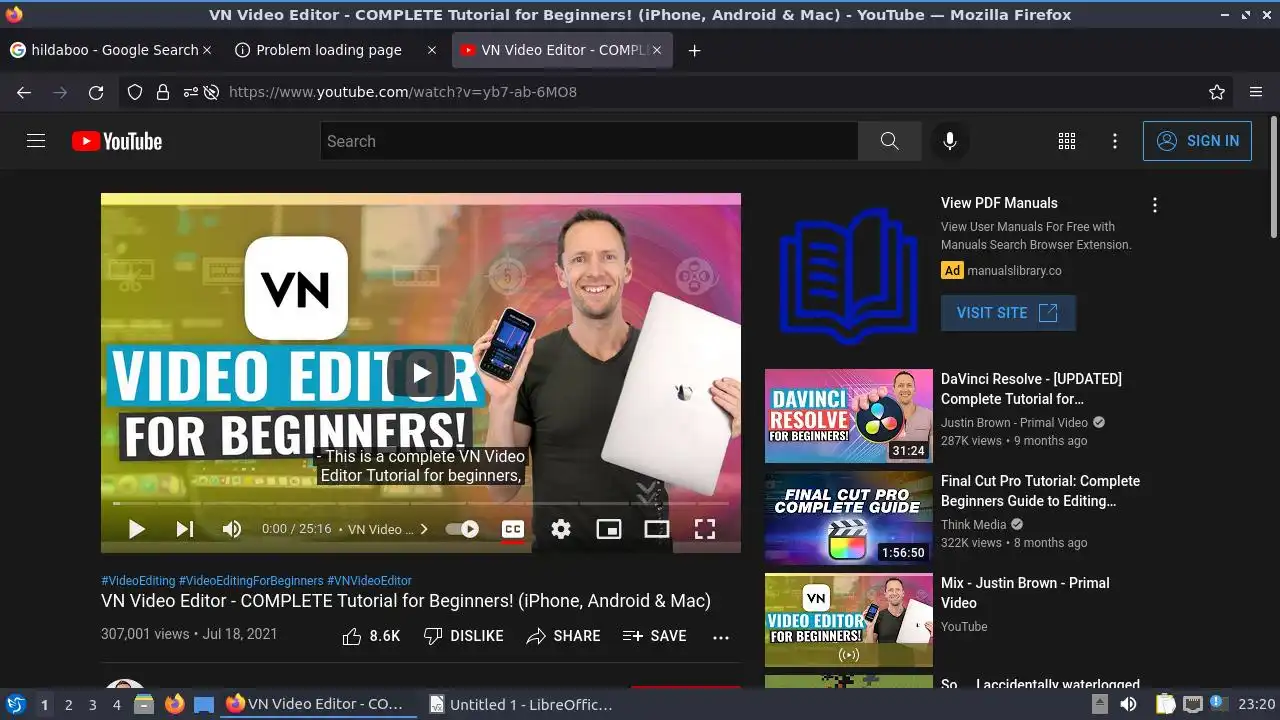This screenshot has width=1280, height=720.
Task: Launch Firefox from the taskbar launcher
Action: coord(174,704)
